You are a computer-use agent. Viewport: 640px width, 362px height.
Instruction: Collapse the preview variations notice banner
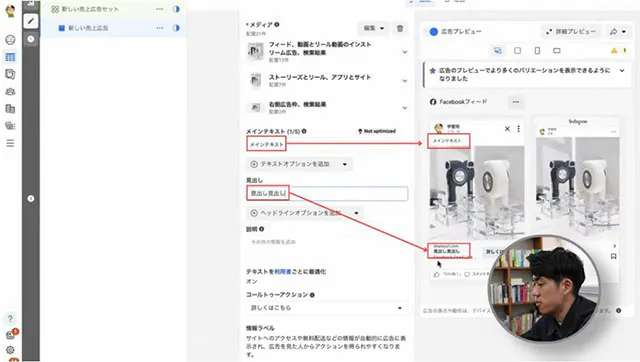(622, 71)
